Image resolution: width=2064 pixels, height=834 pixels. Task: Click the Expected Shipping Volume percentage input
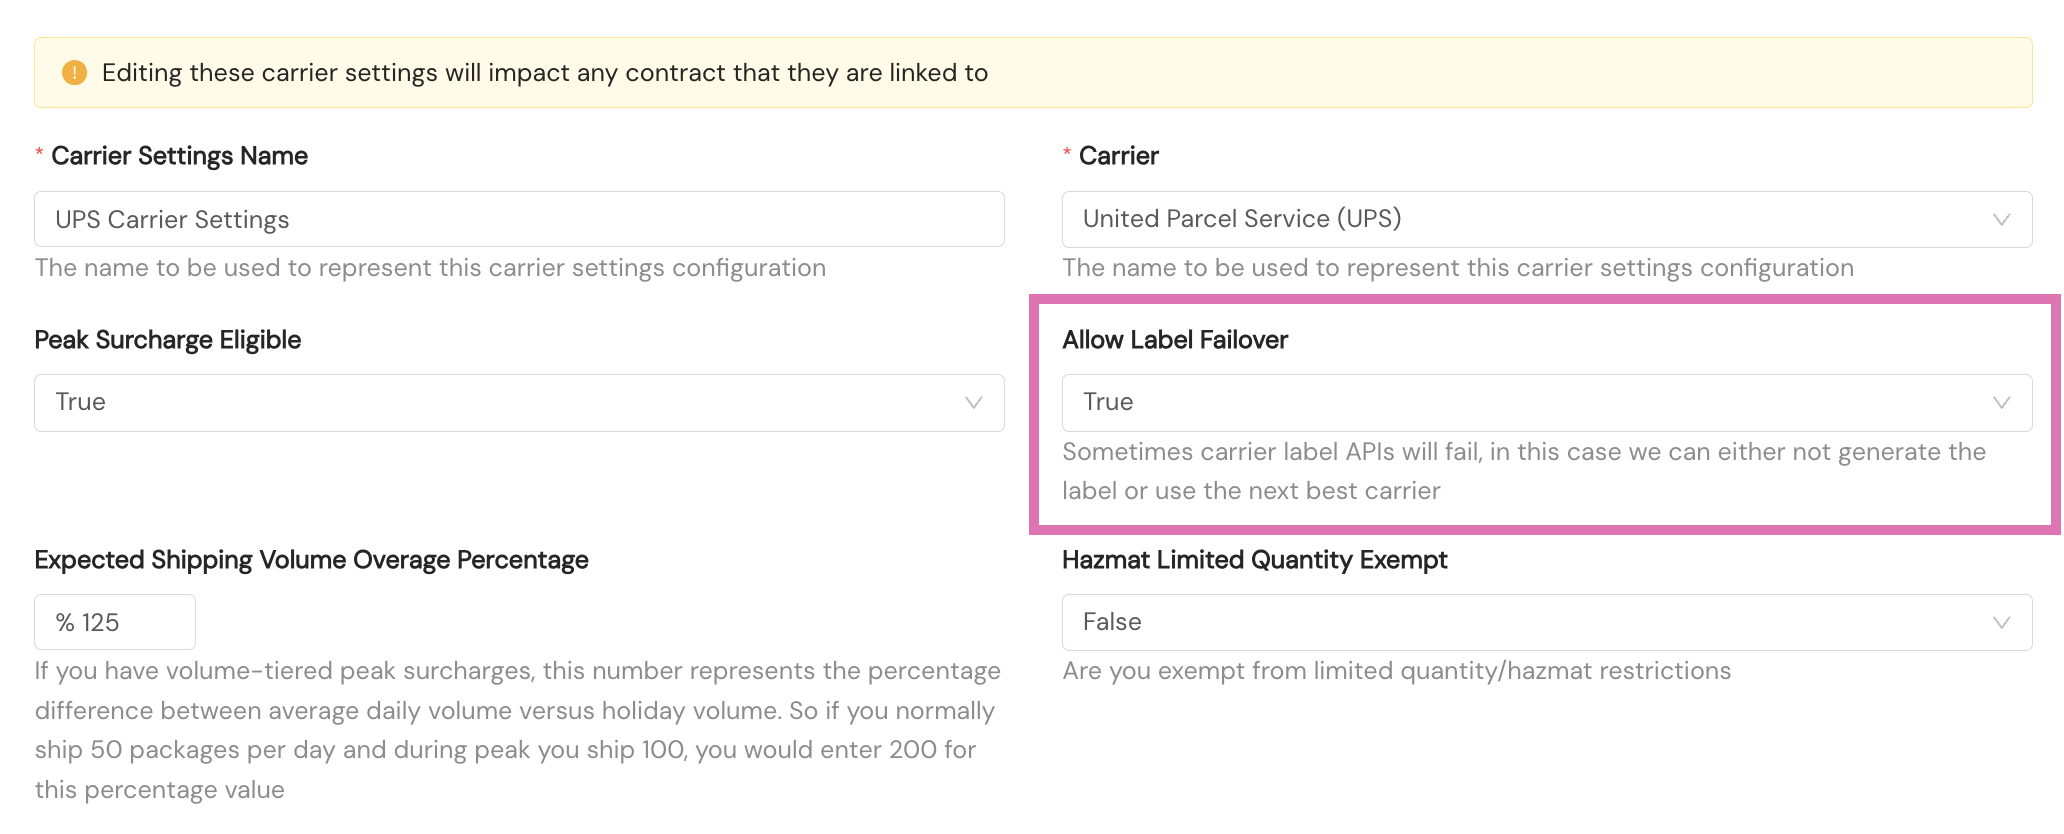tap(115, 622)
